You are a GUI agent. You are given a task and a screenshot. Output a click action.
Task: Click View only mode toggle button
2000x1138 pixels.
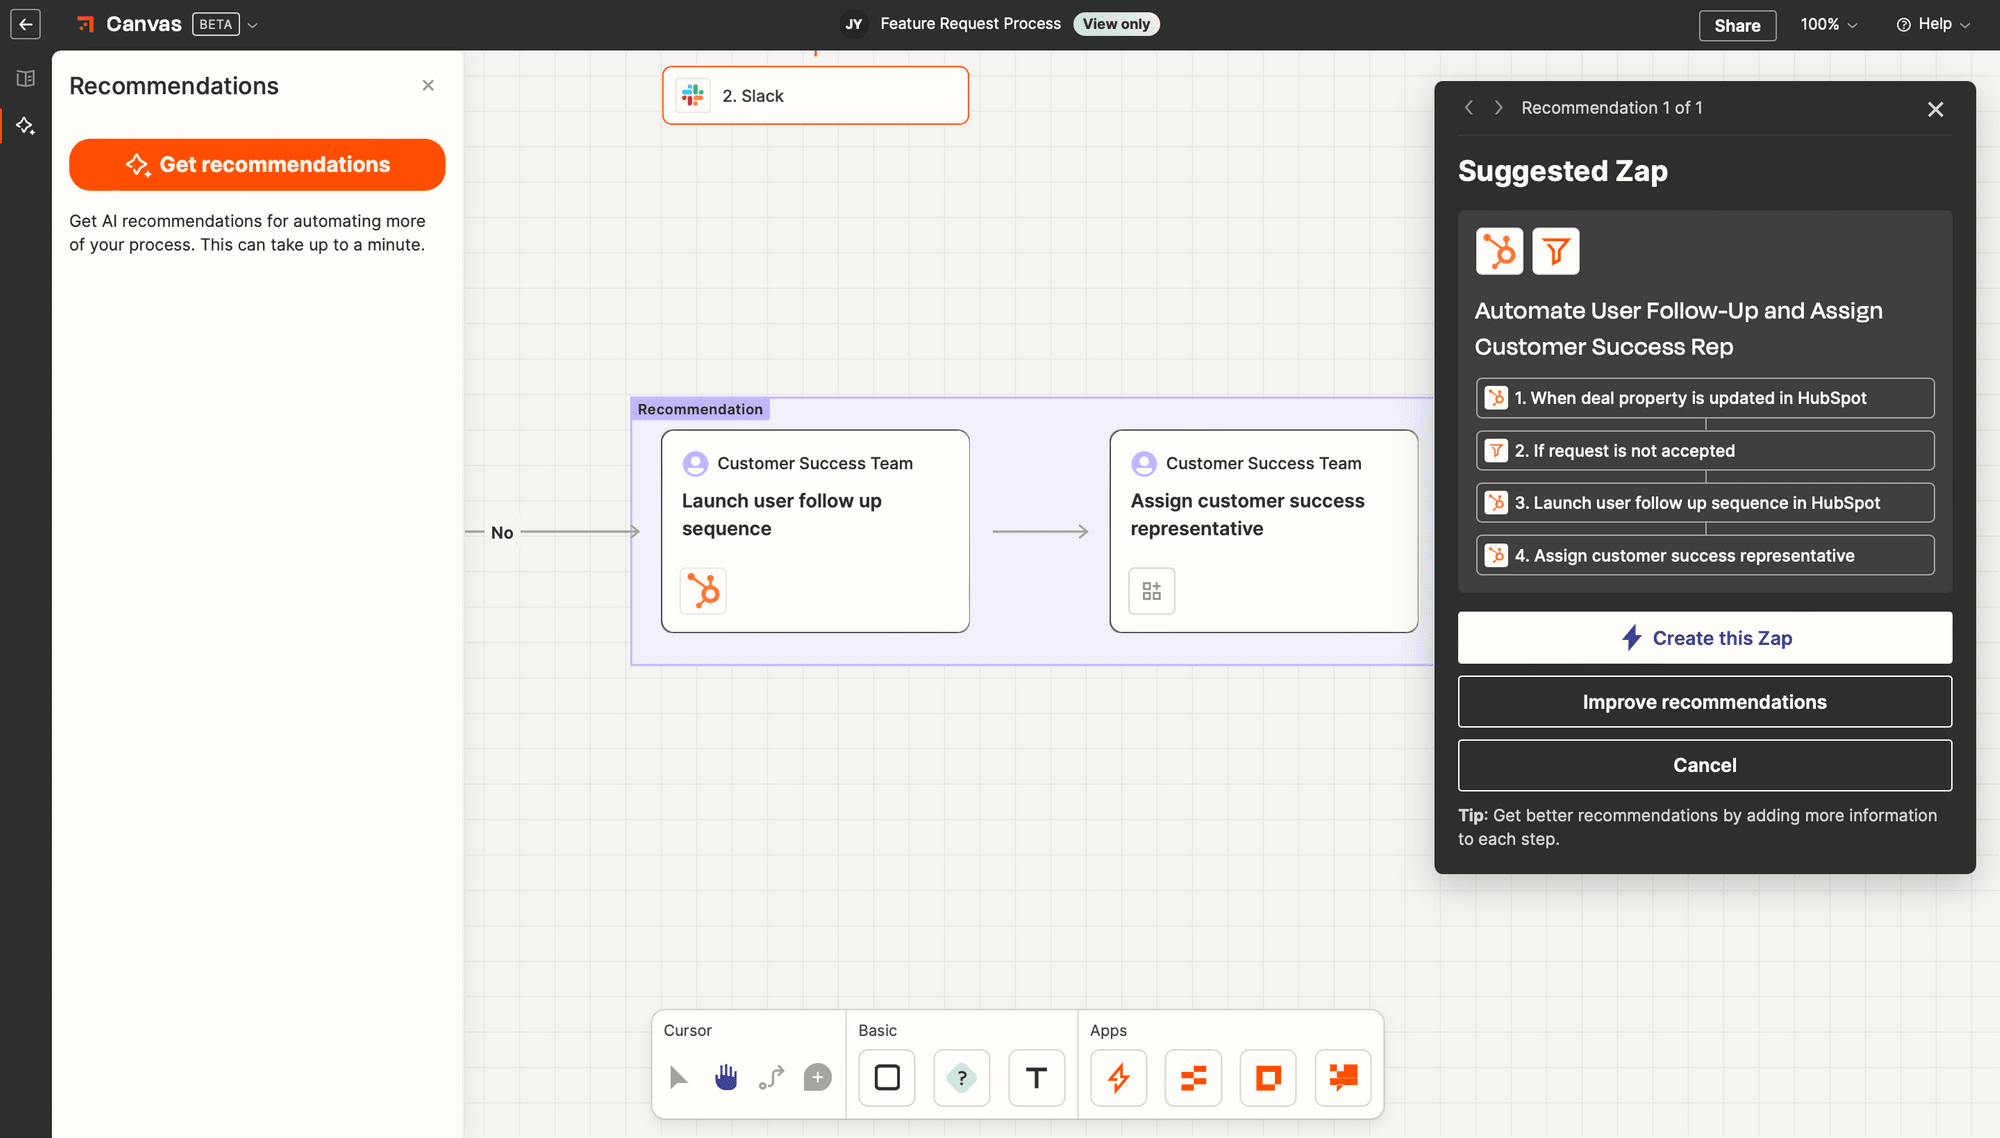pos(1117,23)
